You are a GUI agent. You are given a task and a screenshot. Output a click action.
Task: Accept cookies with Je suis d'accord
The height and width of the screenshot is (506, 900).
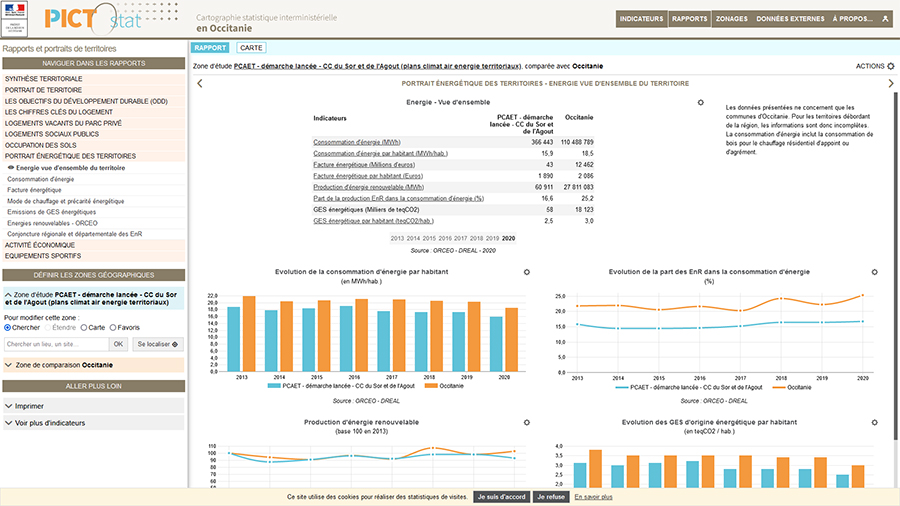coord(500,497)
